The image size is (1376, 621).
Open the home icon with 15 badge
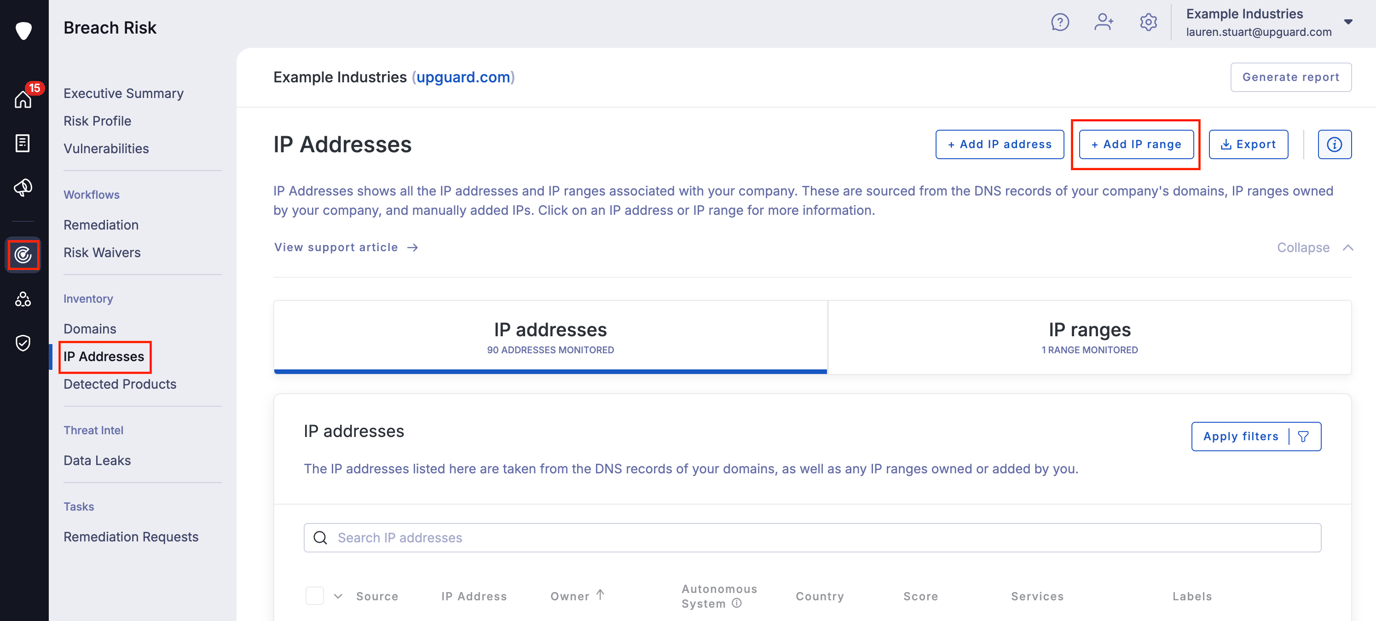[x=24, y=97]
